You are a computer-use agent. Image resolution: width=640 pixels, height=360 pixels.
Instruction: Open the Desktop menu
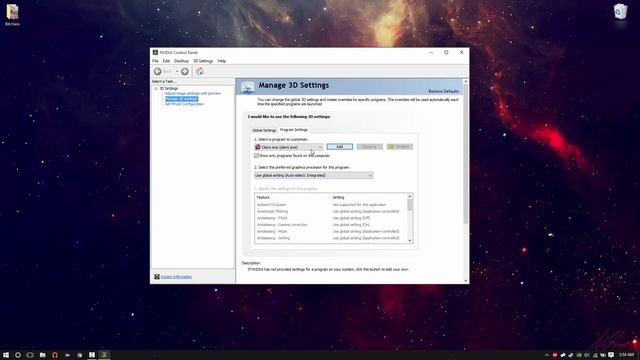[181, 61]
